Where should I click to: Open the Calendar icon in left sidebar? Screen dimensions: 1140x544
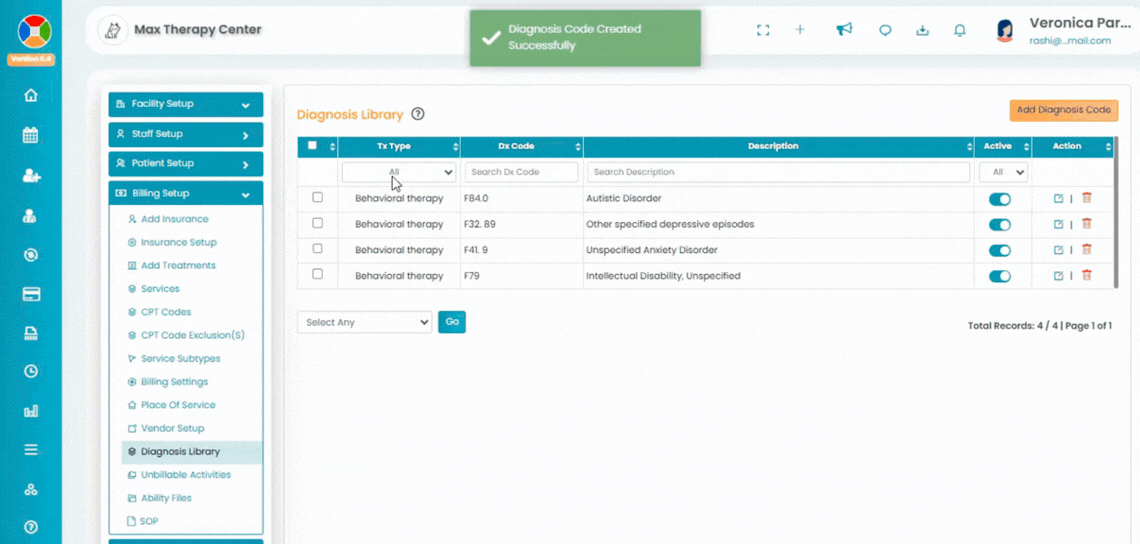tap(31, 135)
